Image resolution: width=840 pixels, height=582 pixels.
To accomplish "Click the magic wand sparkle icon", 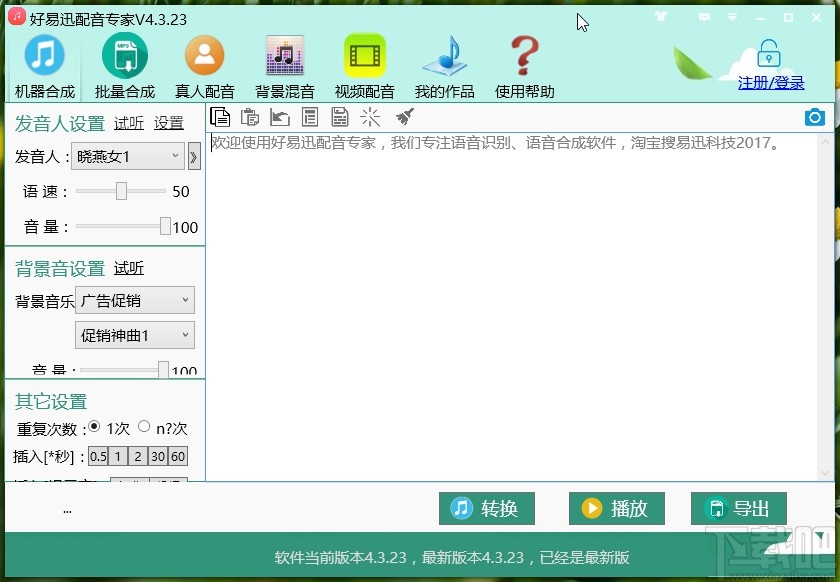I will pos(370,117).
